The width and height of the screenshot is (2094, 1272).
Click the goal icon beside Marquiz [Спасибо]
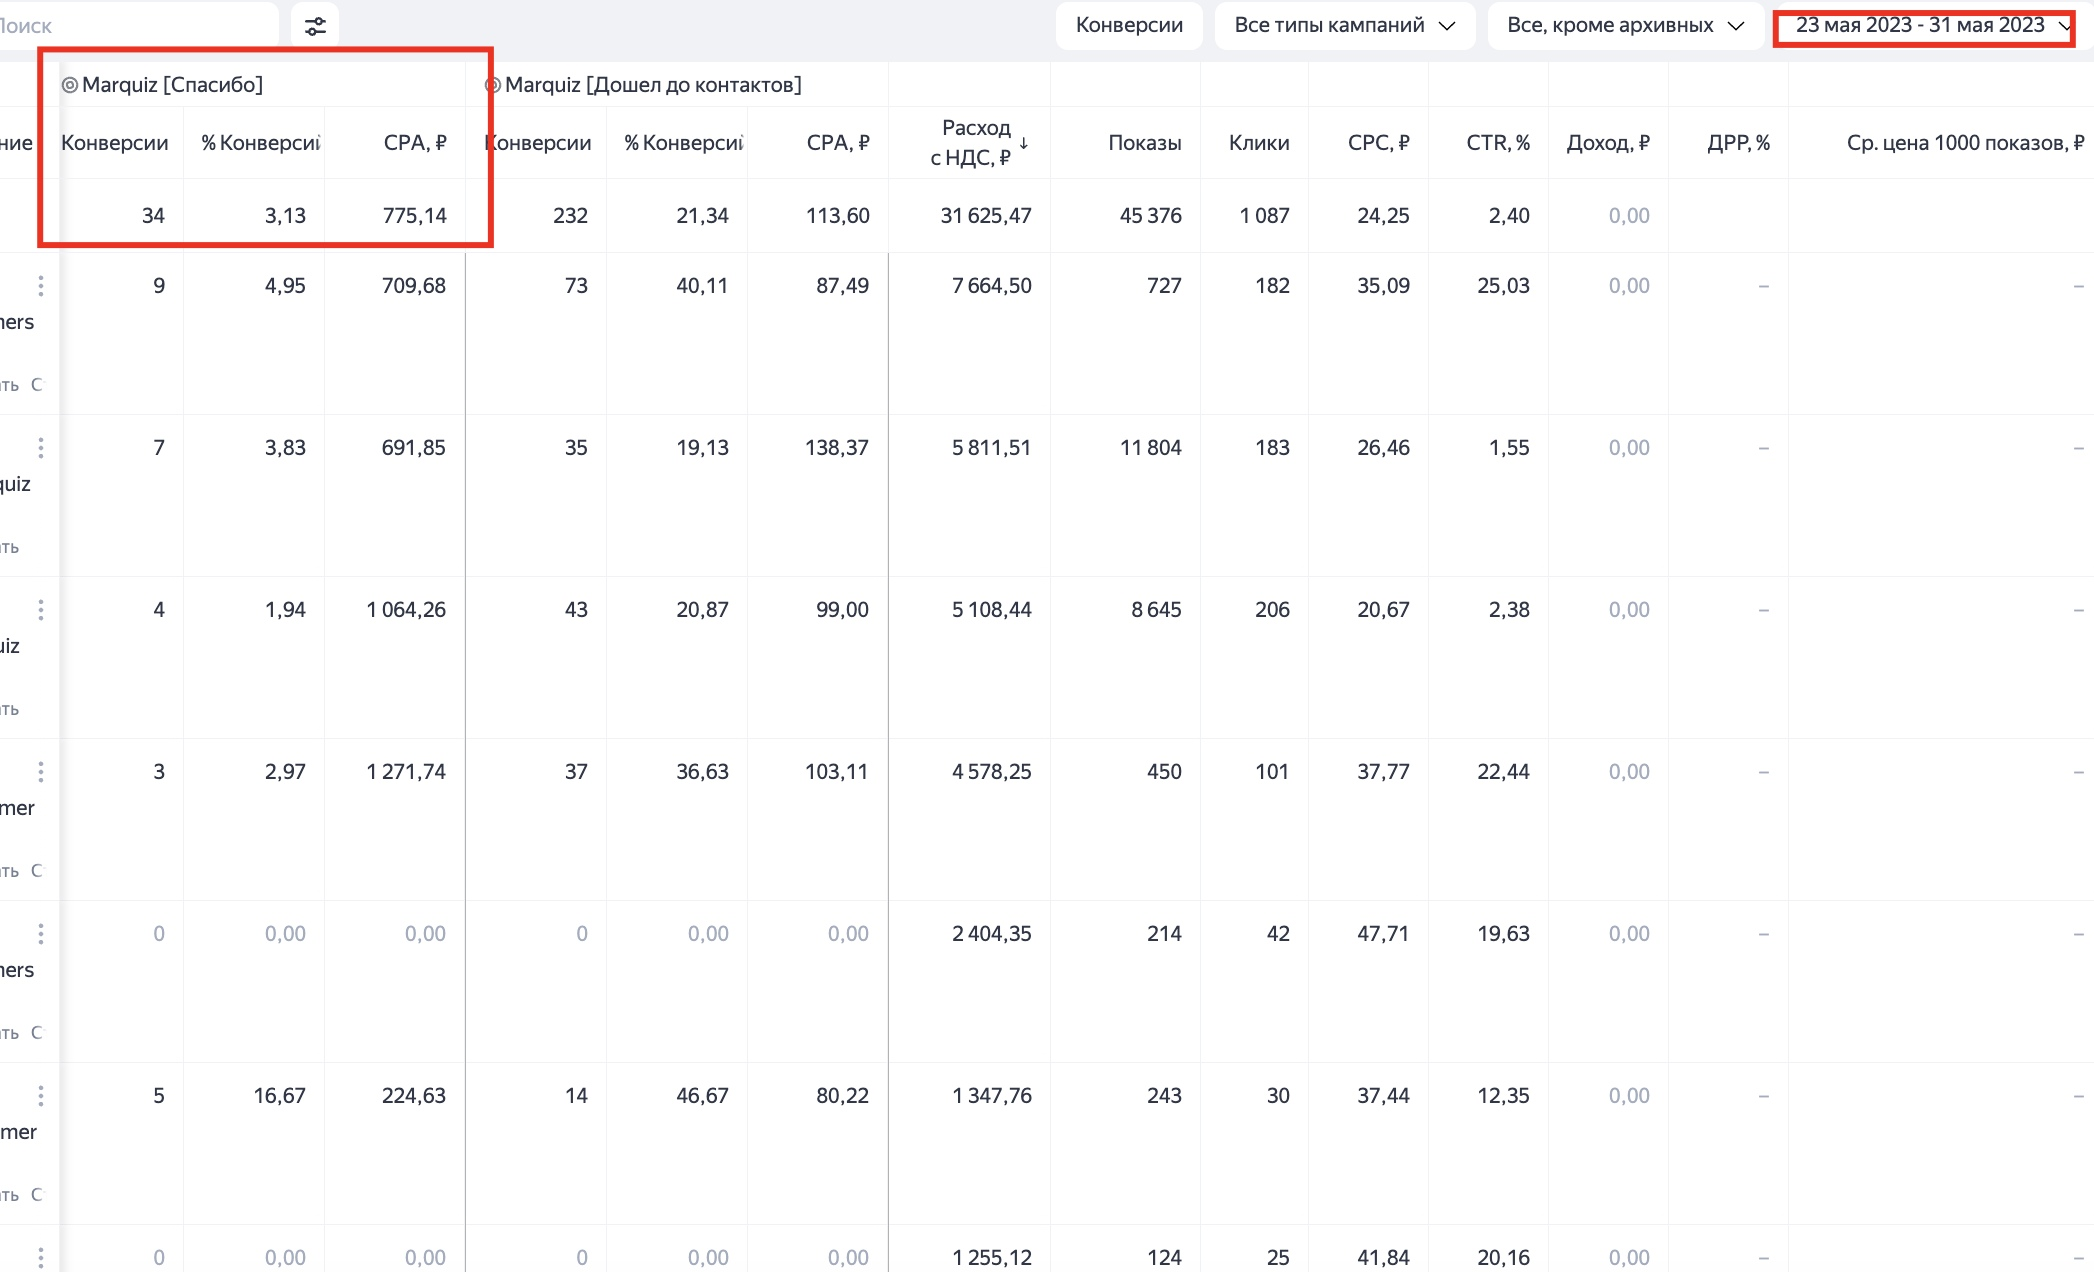click(x=70, y=85)
